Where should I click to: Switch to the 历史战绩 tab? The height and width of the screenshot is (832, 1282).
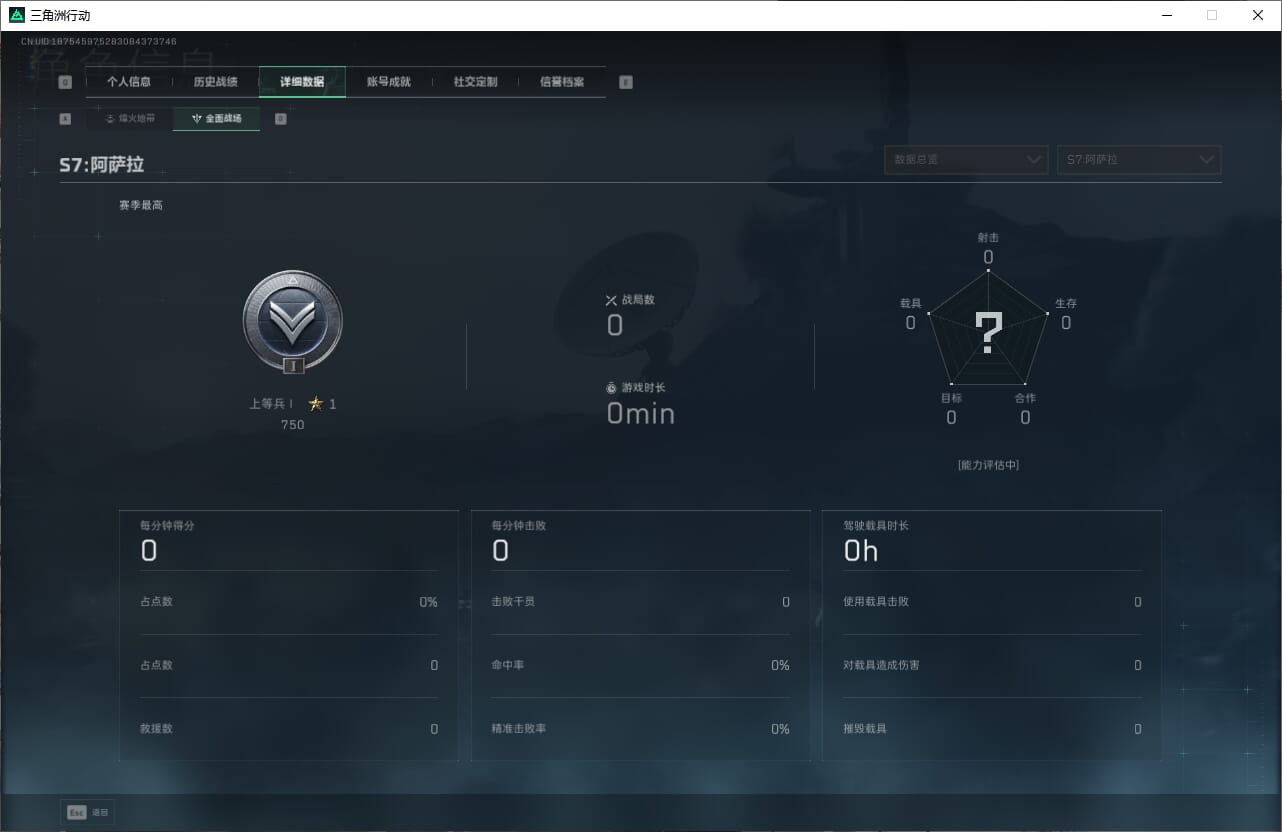[215, 82]
